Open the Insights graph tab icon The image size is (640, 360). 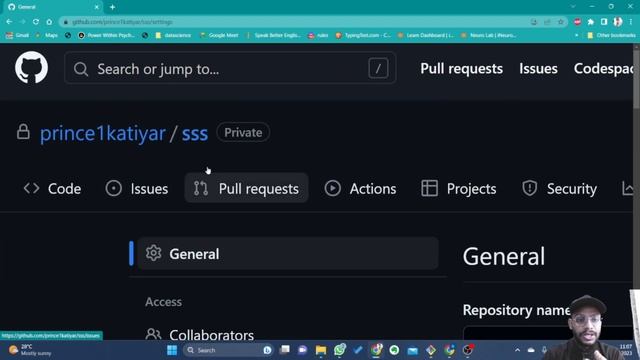pyautogui.click(x=627, y=189)
